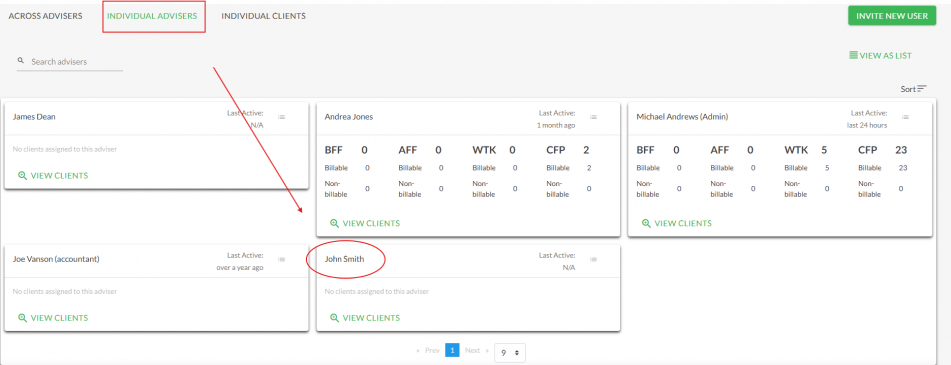951x365 pixels.
Task: Click Andrea Jones' CFP count
Action: pyautogui.click(x=586, y=150)
